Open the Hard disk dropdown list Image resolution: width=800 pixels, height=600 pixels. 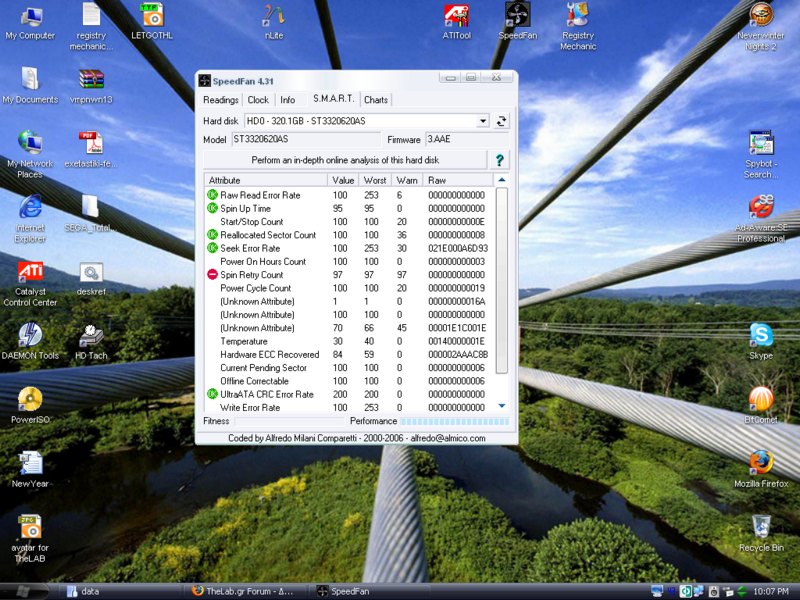tap(482, 121)
